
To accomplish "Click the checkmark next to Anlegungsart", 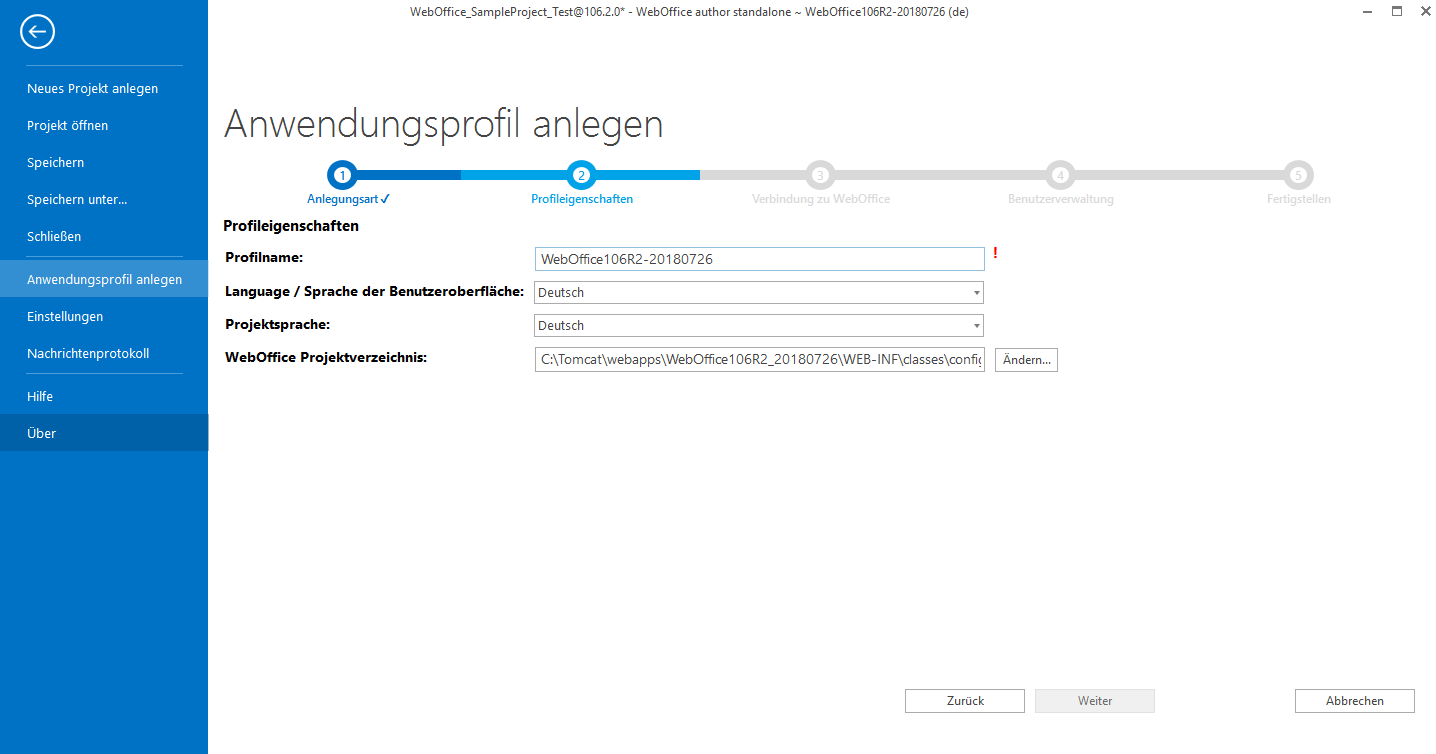I will click(x=386, y=199).
